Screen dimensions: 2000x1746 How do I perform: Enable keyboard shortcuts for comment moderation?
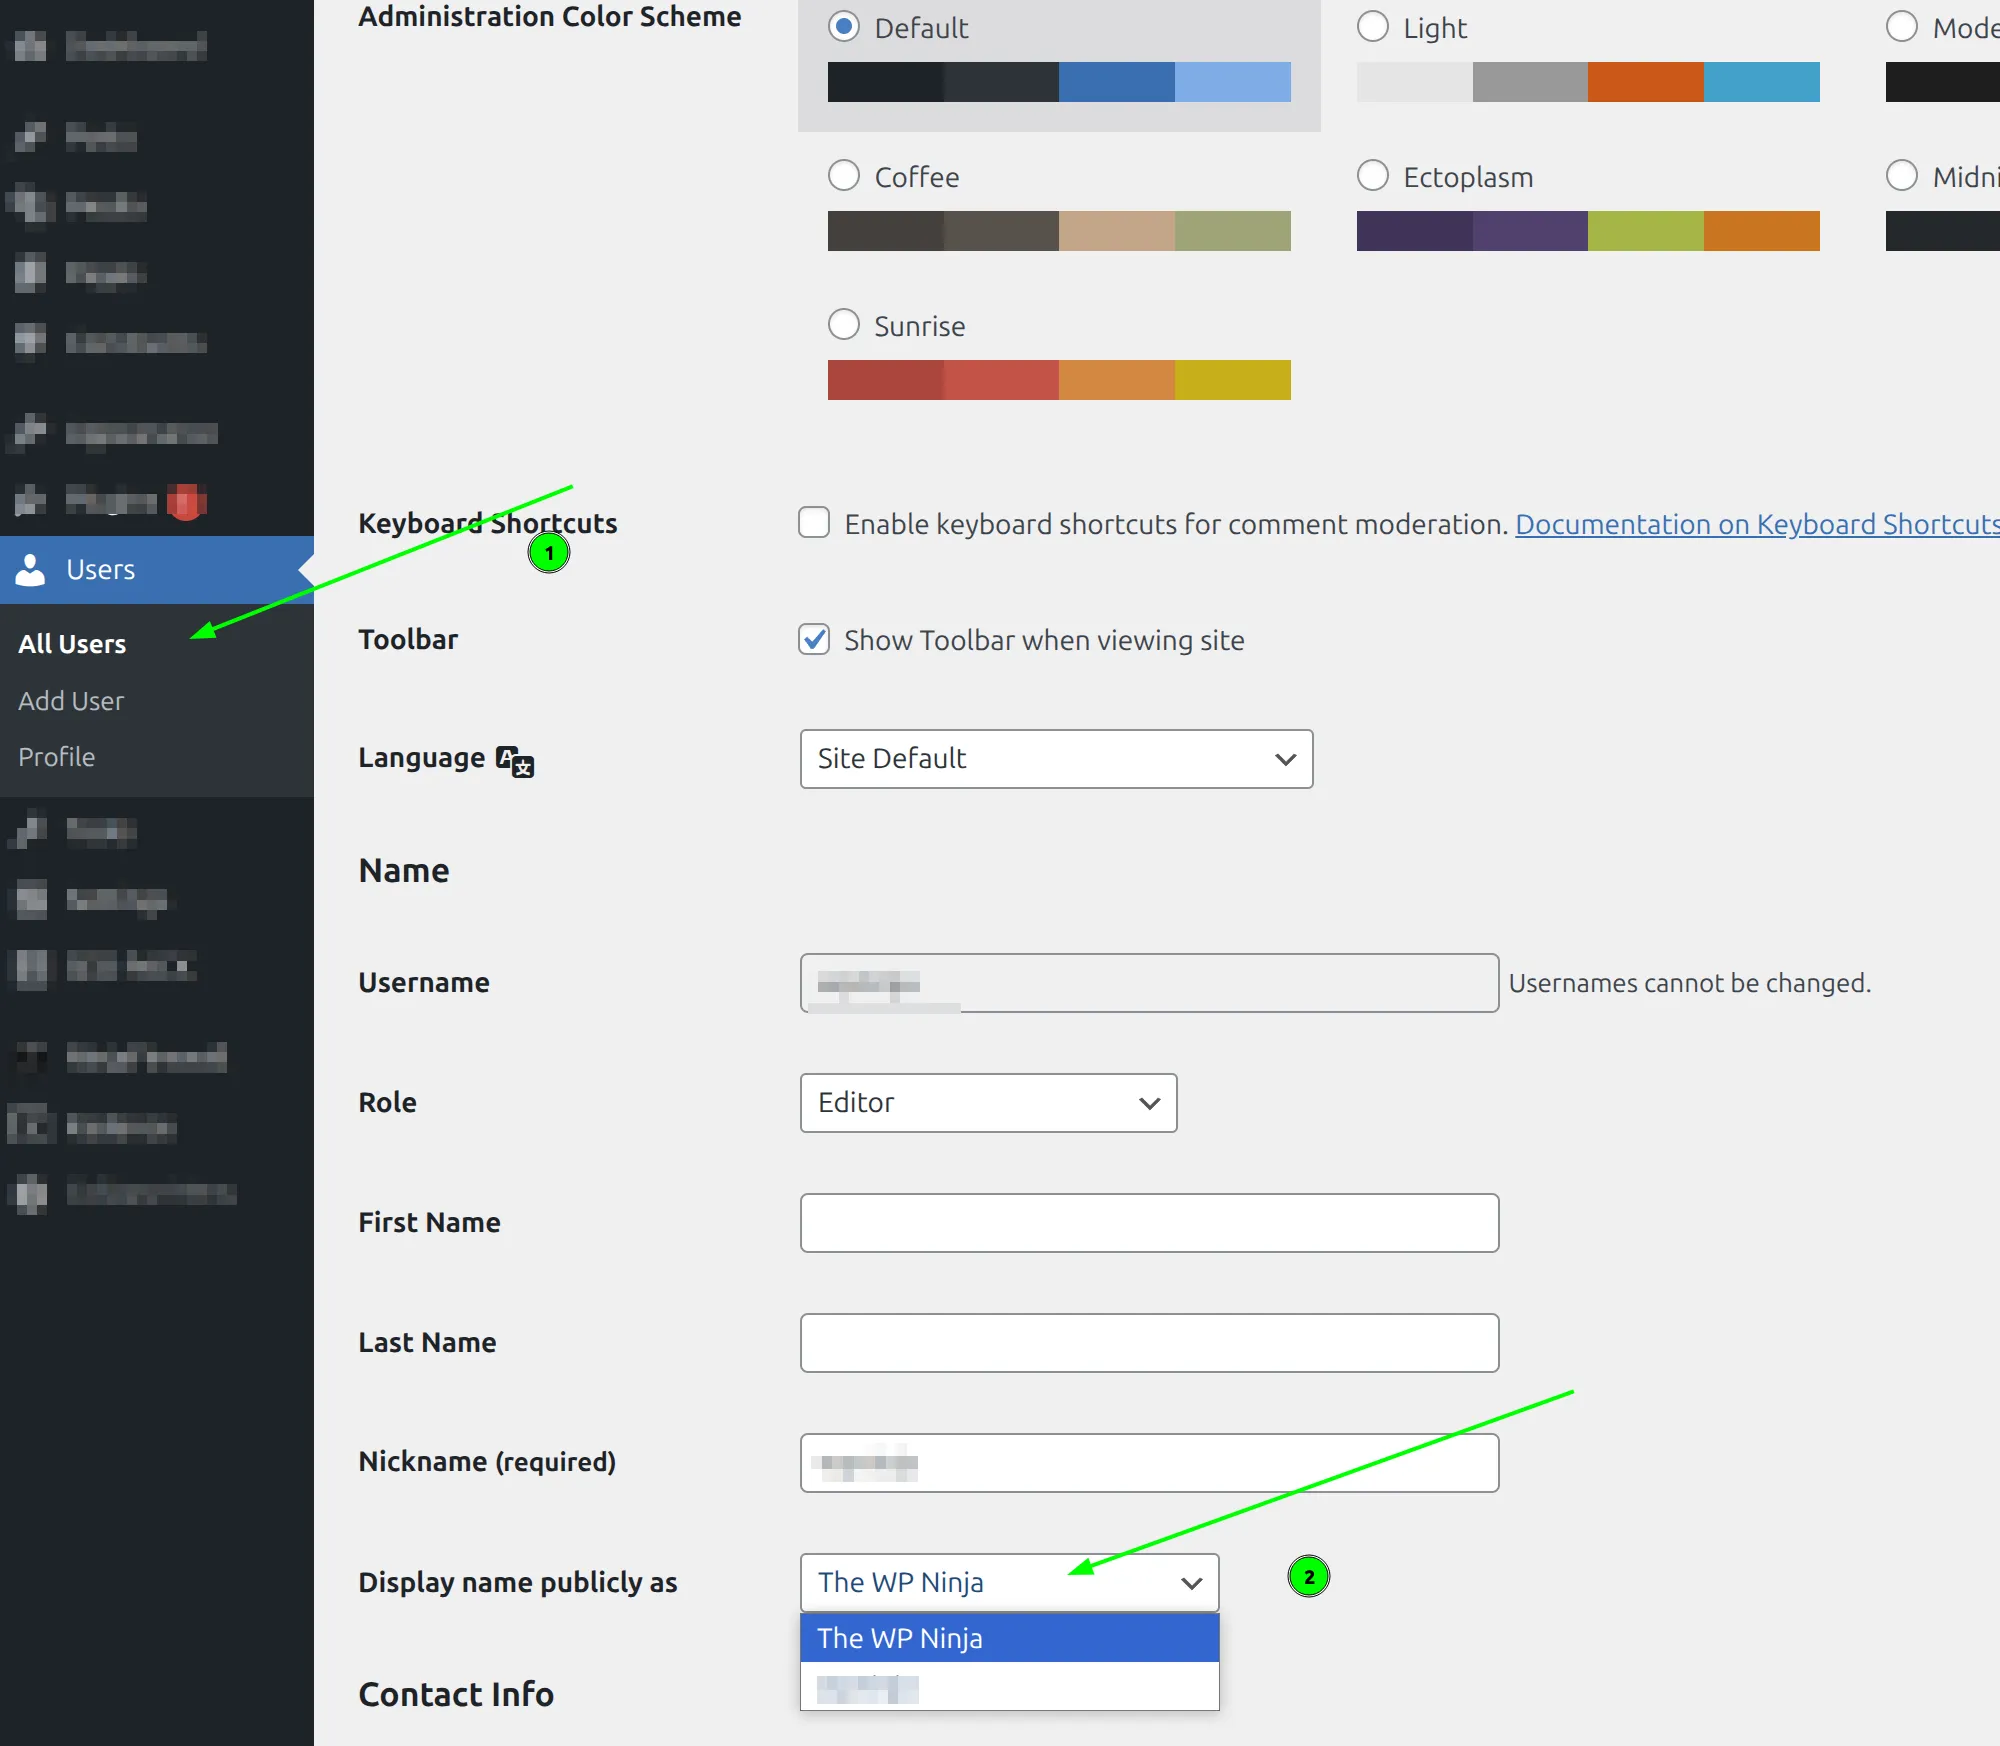(x=814, y=523)
